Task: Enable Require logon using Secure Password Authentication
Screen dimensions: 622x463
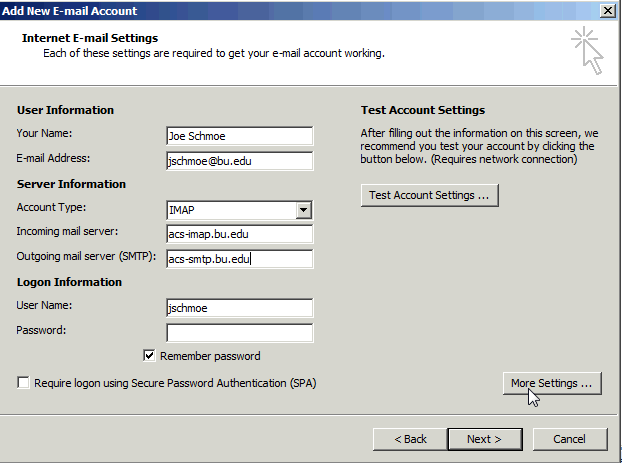Action: [x=23, y=383]
